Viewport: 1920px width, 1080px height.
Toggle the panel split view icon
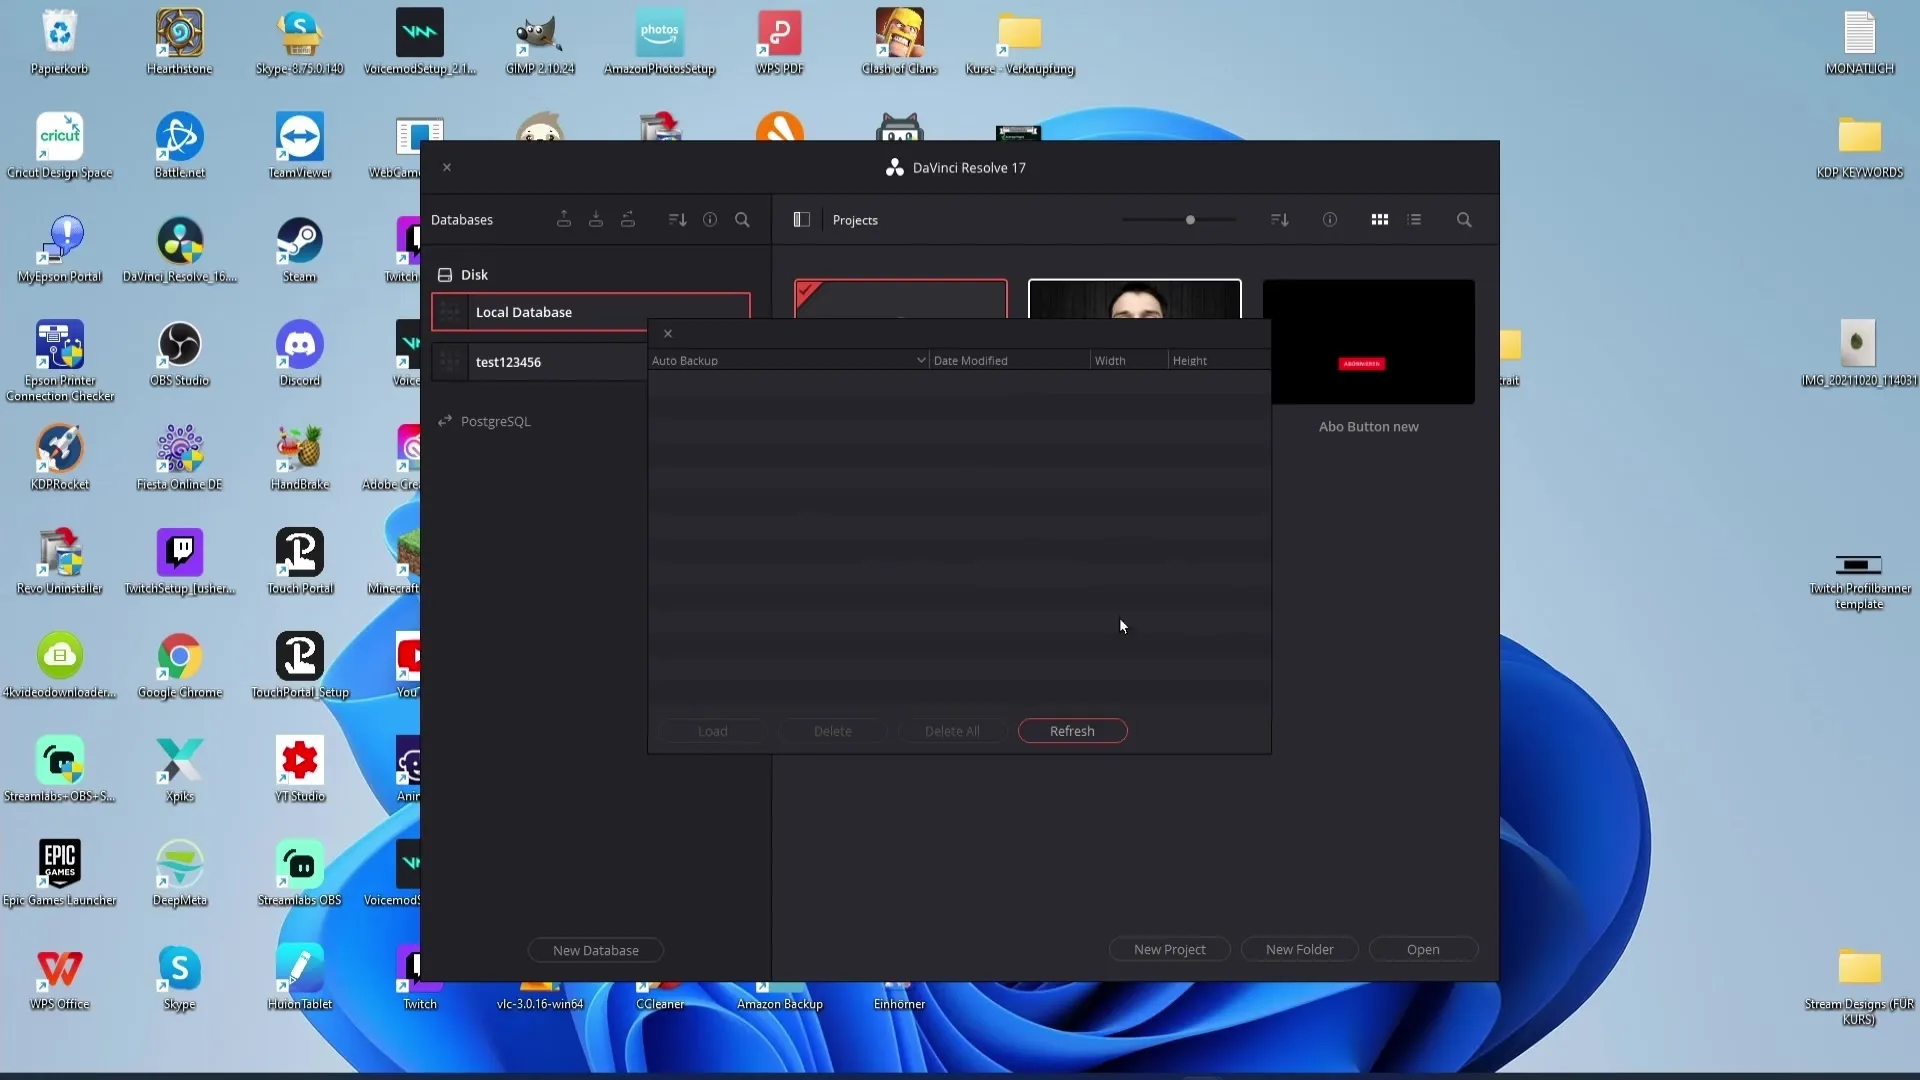click(802, 220)
